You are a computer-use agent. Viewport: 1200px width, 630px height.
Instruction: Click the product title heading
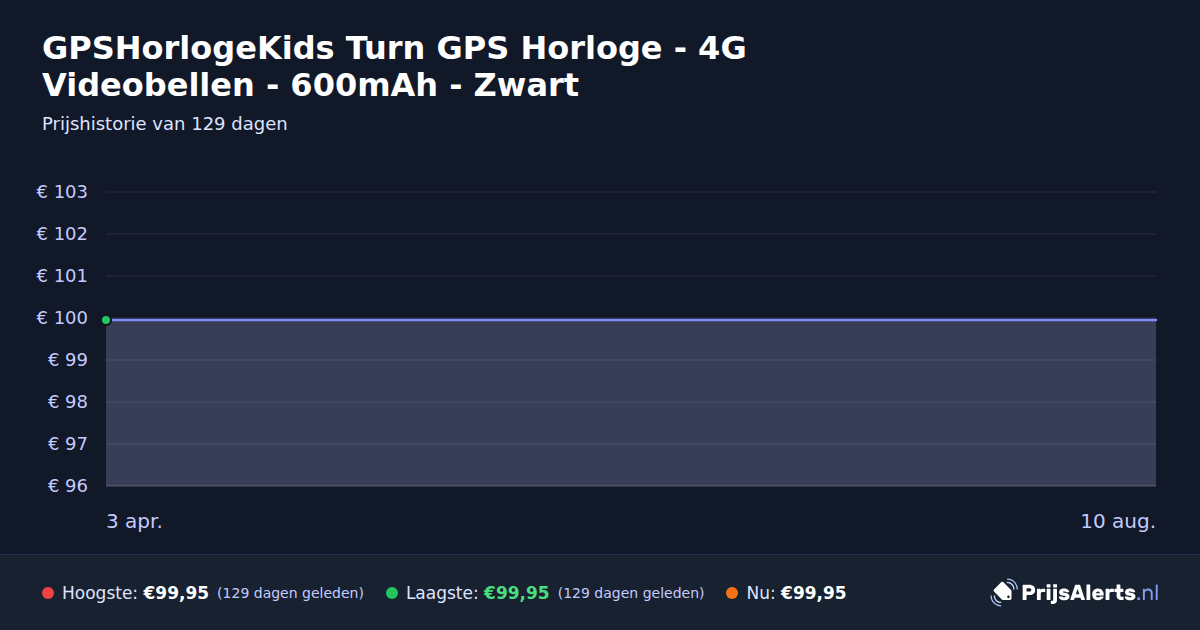pos(394,66)
